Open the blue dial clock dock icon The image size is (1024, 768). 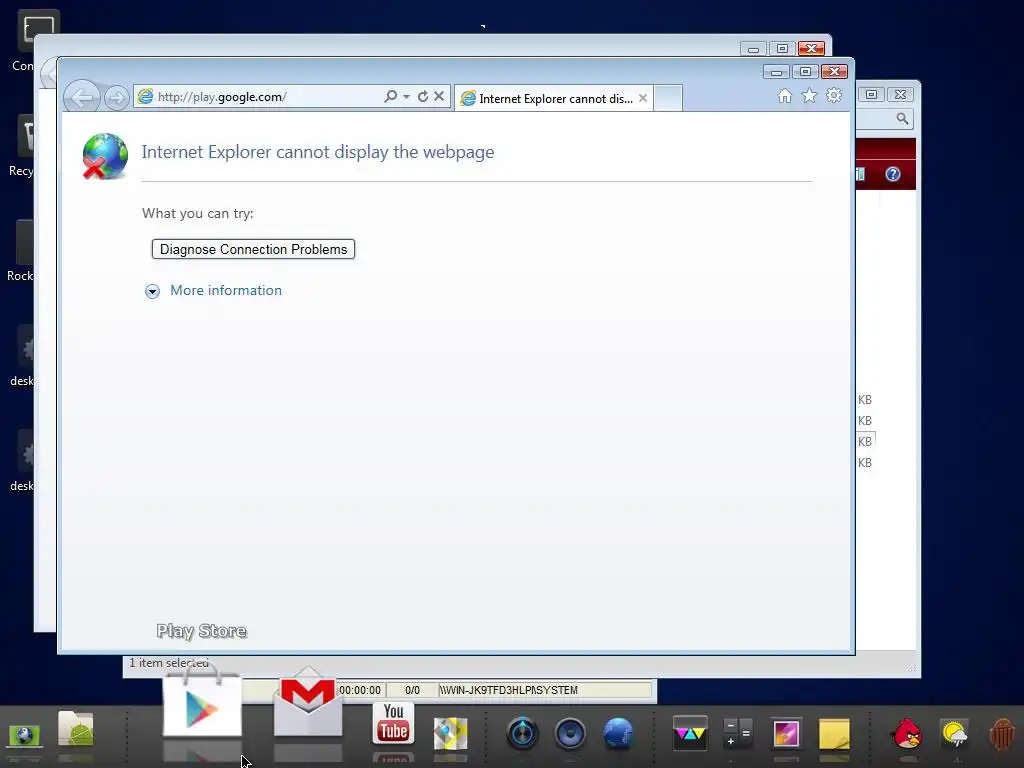coord(522,733)
